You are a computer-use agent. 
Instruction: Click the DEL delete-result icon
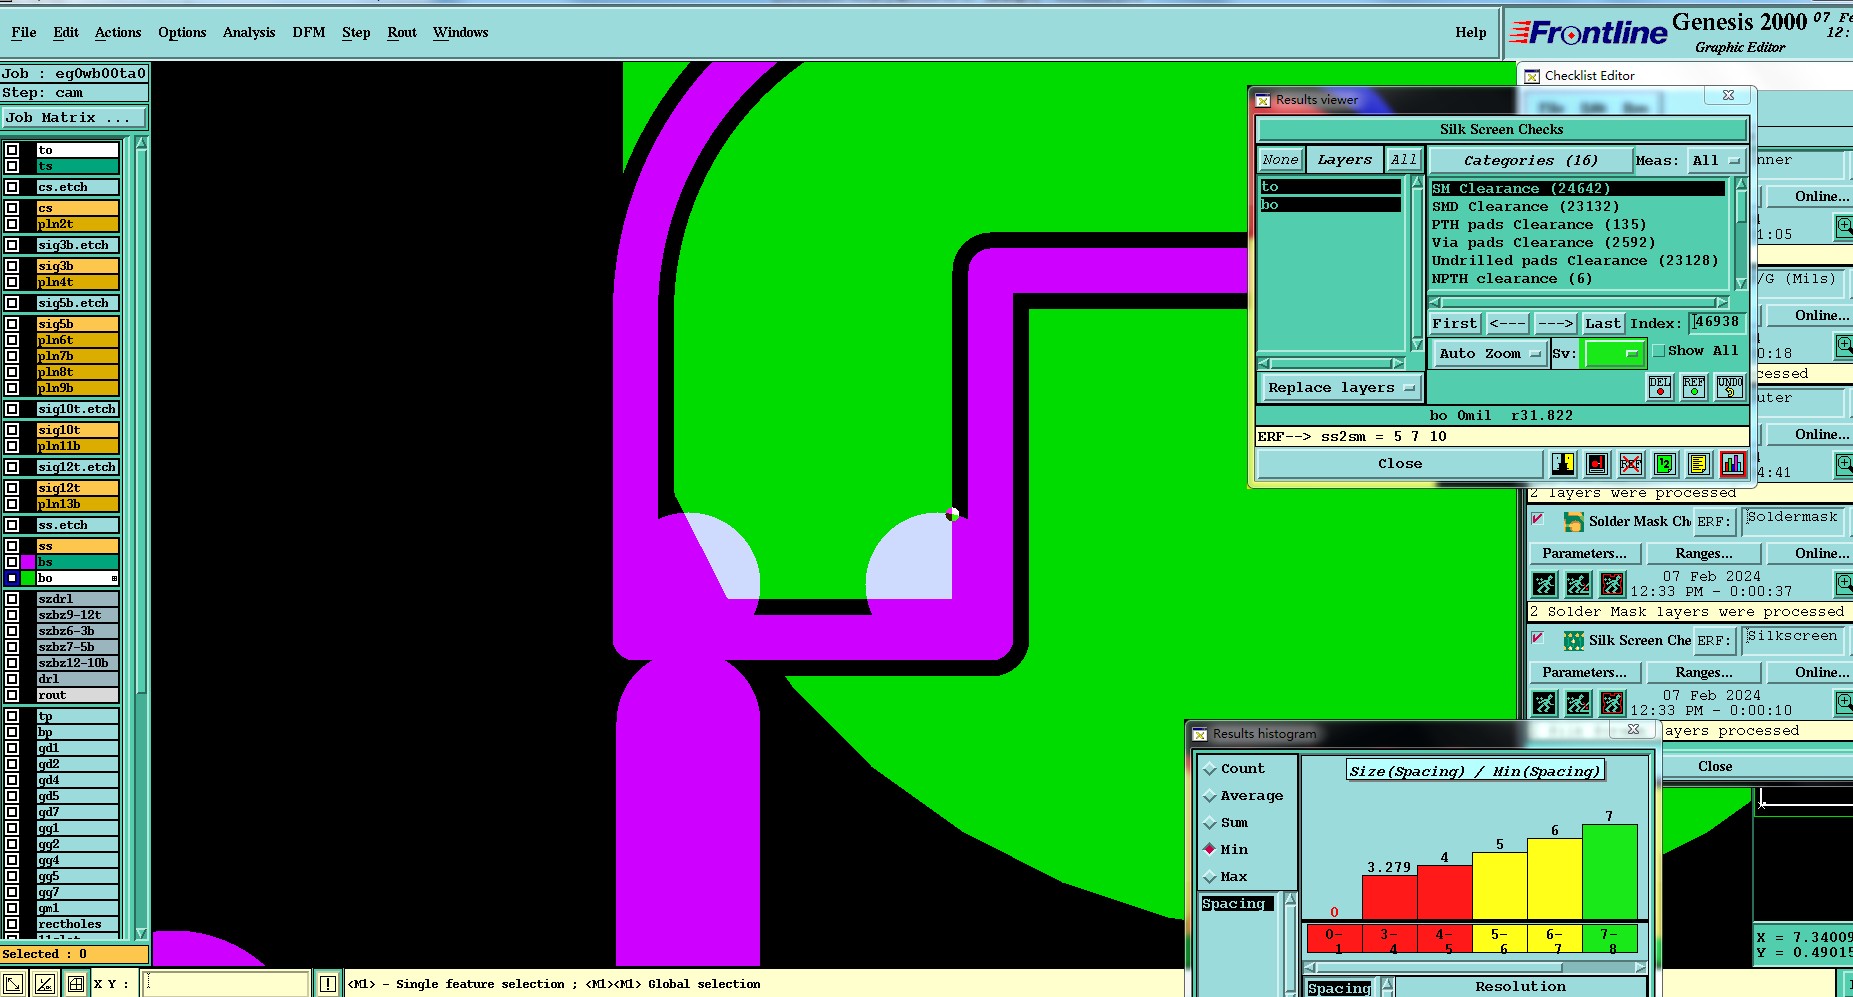tap(1660, 387)
